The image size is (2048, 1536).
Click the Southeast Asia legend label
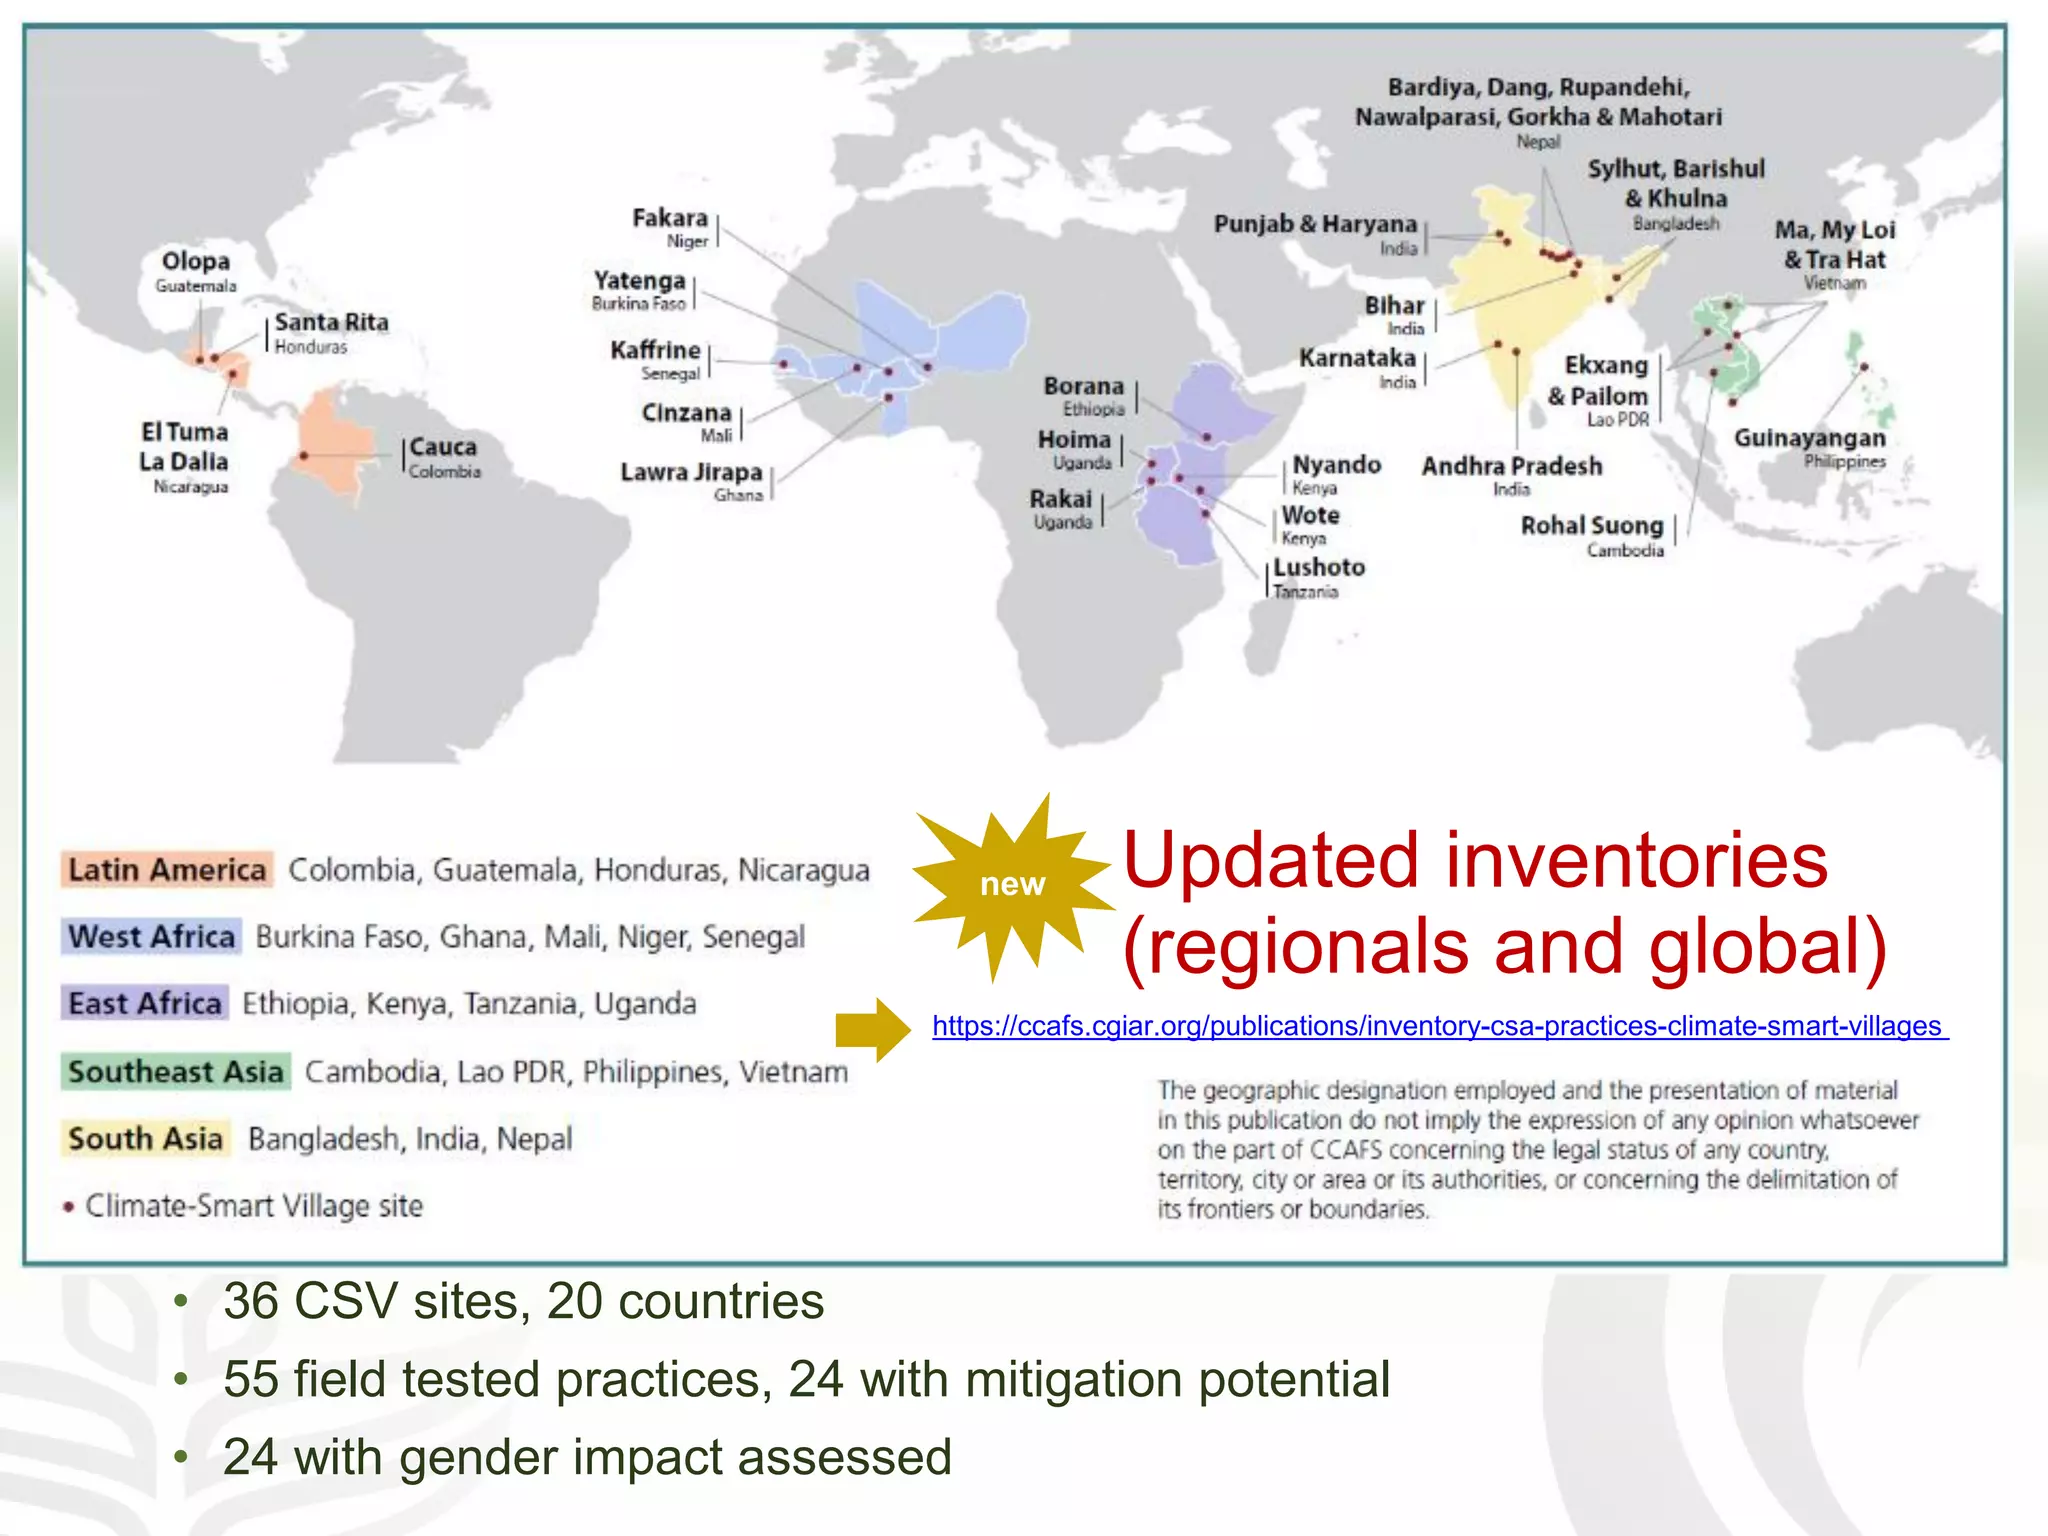click(176, 1072)
